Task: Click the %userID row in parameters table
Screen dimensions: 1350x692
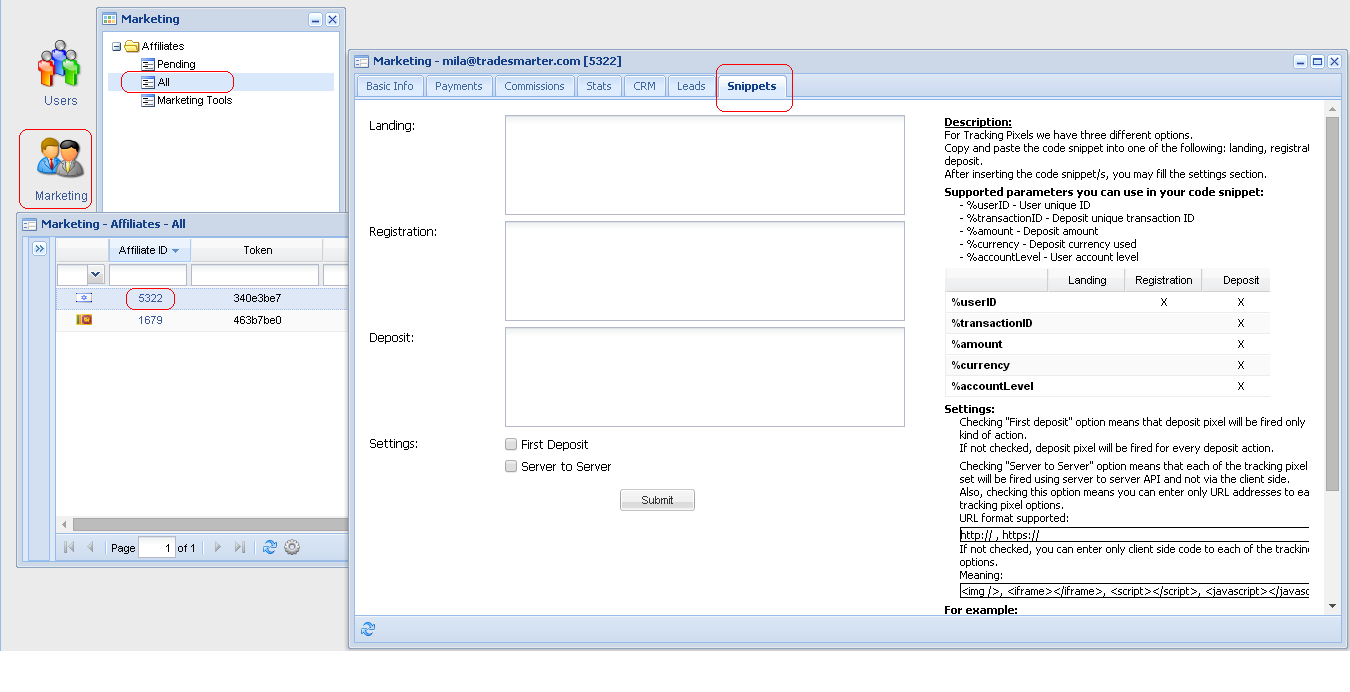Action: [1107, 302]
